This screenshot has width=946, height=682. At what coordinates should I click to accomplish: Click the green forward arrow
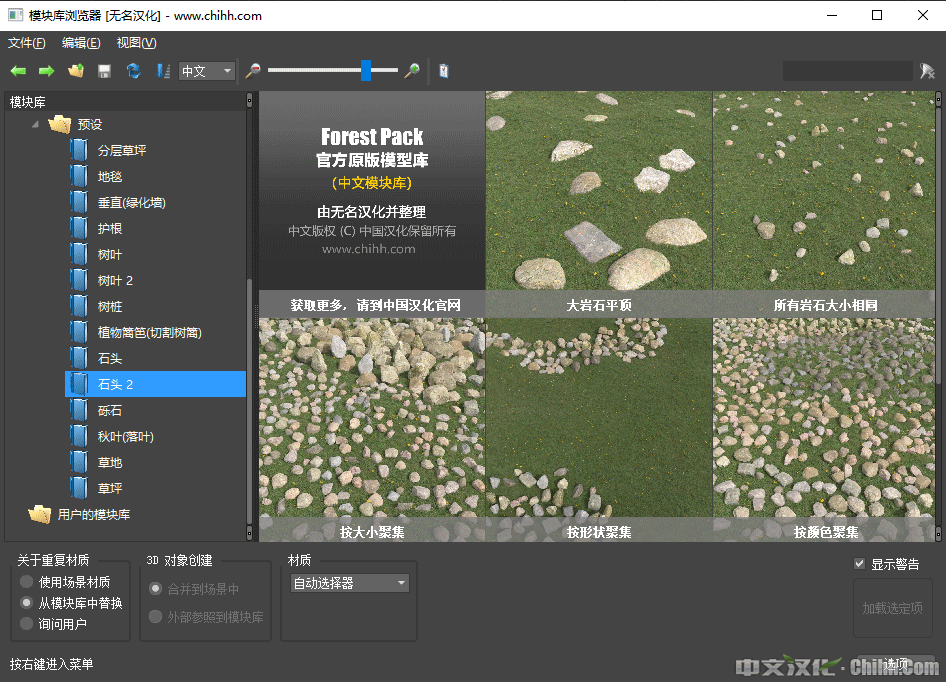(46, 71)
